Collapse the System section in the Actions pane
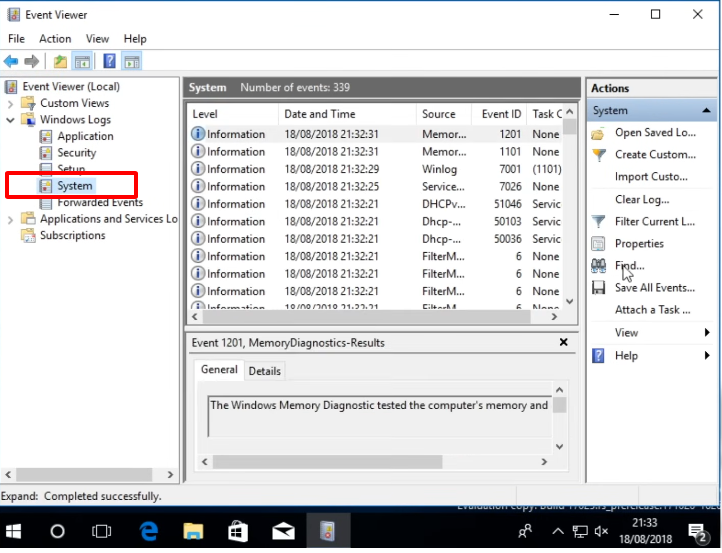Image resolution: width=722 pixels, height=553 pixels. click(x=707, y=110)
